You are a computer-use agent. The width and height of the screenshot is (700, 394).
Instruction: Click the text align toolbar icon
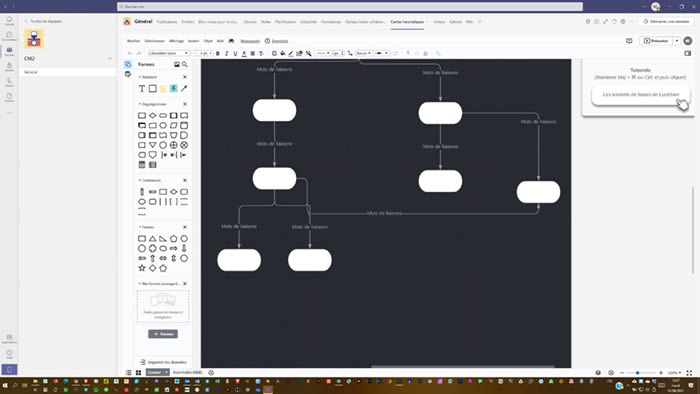pyautogui.click(x=253, y=54)
